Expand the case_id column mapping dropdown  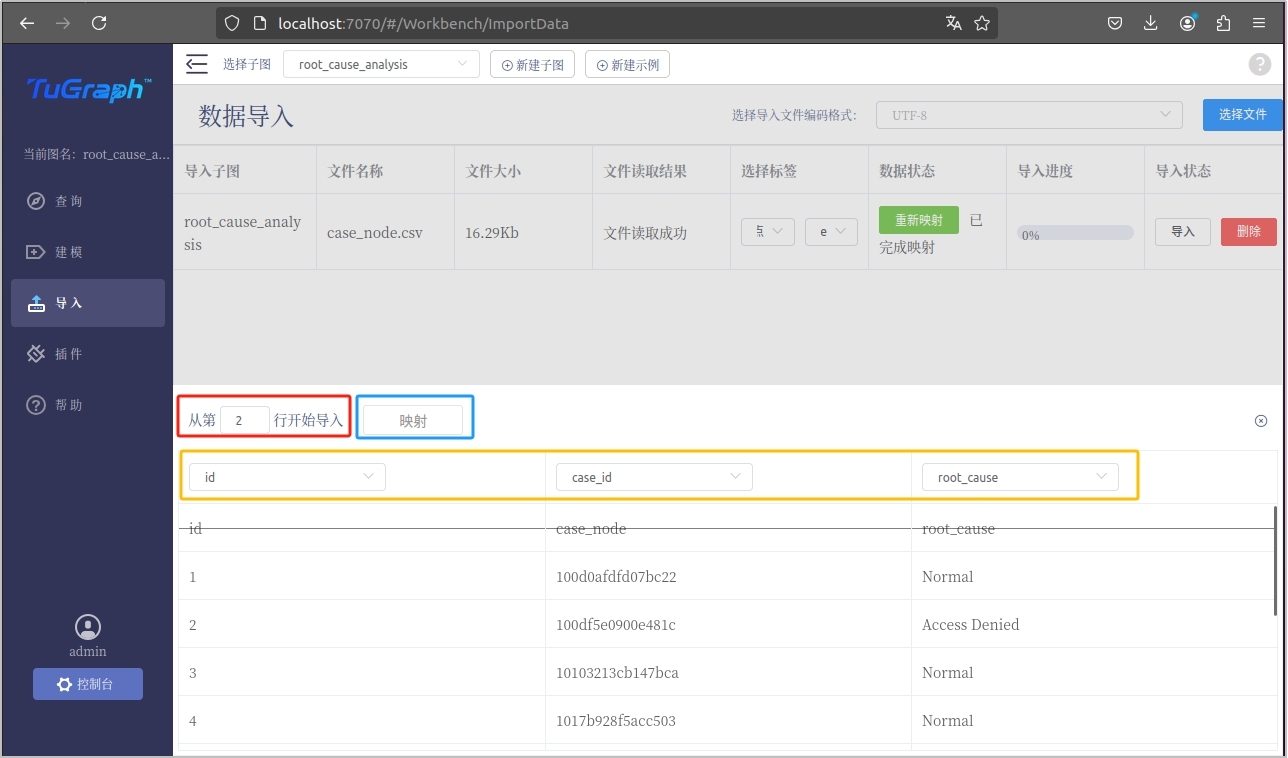[654, 477]
